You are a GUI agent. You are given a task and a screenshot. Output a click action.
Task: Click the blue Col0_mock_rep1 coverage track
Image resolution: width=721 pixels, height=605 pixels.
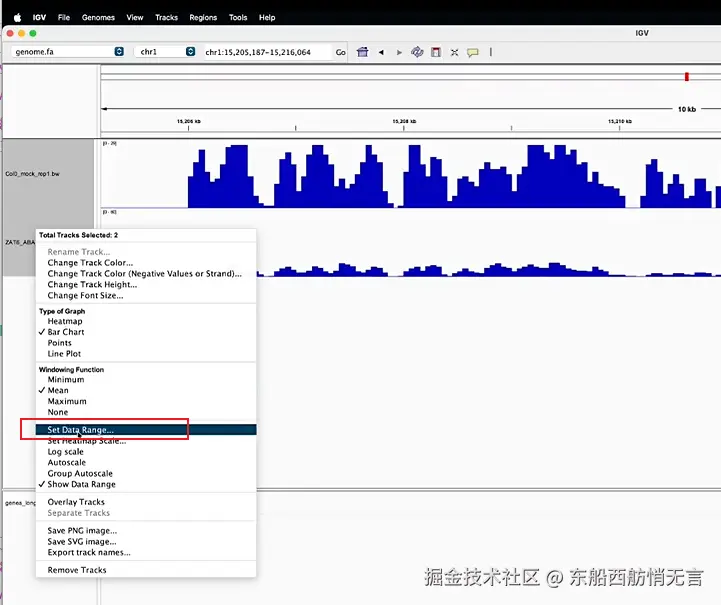click(411, 176)
